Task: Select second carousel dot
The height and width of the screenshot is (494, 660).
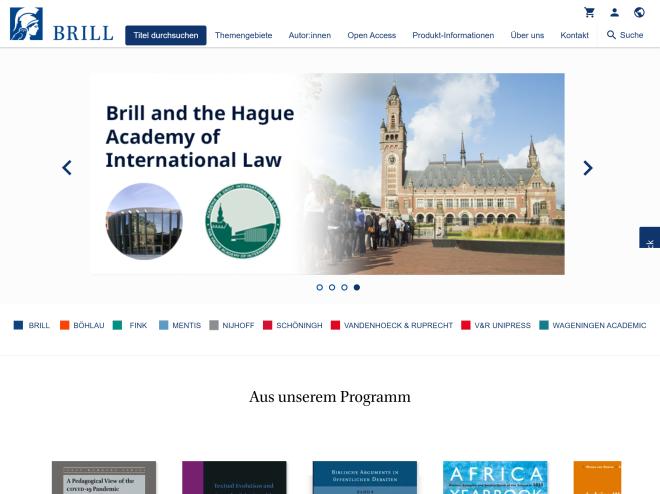Action: coord(332,287)
